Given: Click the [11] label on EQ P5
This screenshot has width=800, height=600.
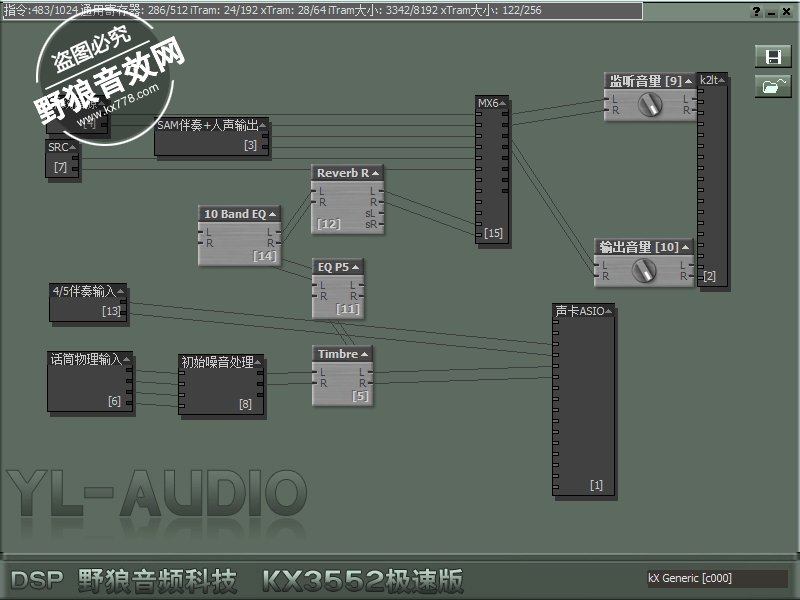Looking at the screenshot, I should pos(347,308).
